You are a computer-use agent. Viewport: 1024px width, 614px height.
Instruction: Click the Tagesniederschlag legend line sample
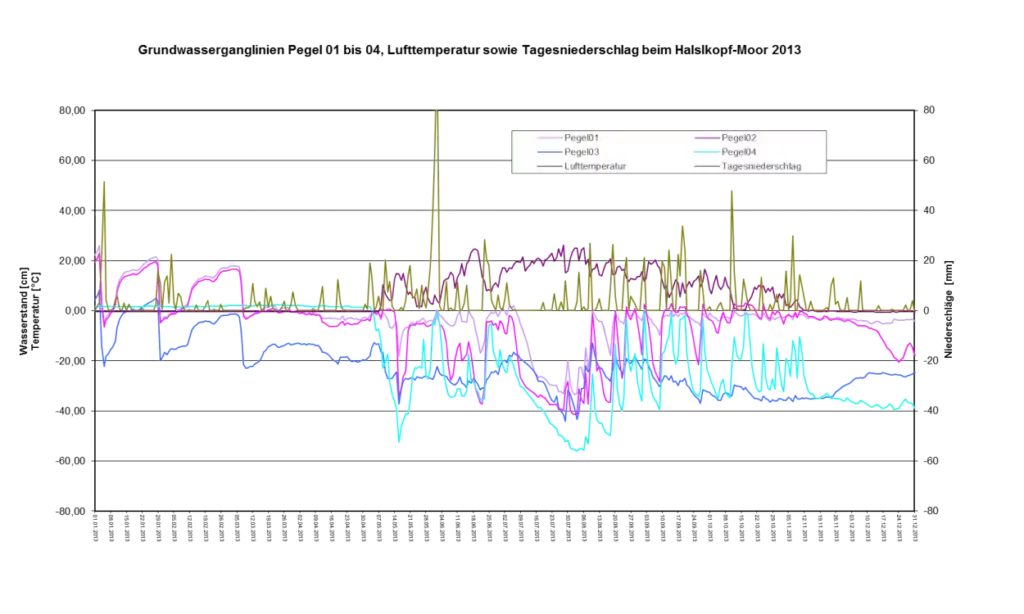click(706, 167)
